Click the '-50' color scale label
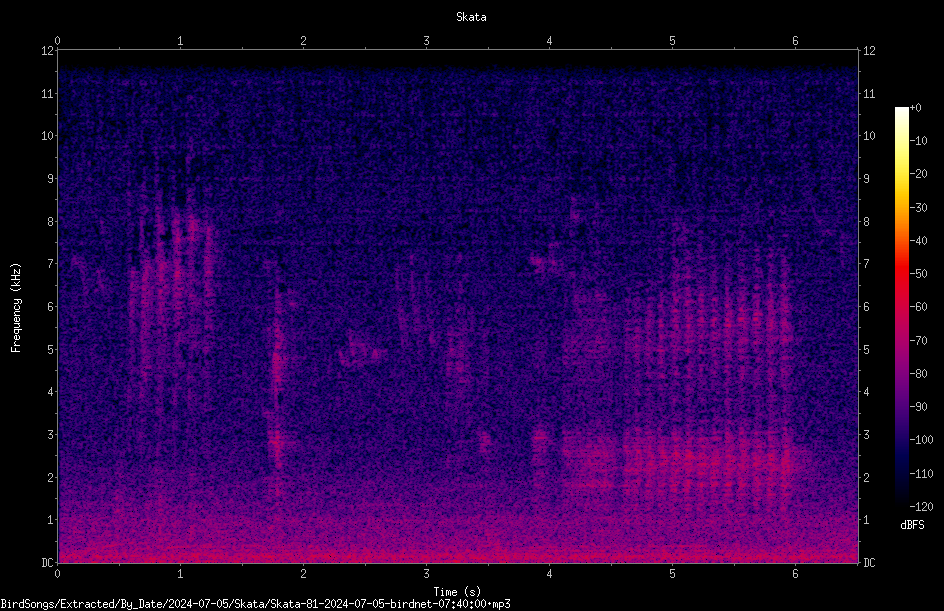Image resolution: width=944 pixels, height=611 pixels. [x=919, y=273]
